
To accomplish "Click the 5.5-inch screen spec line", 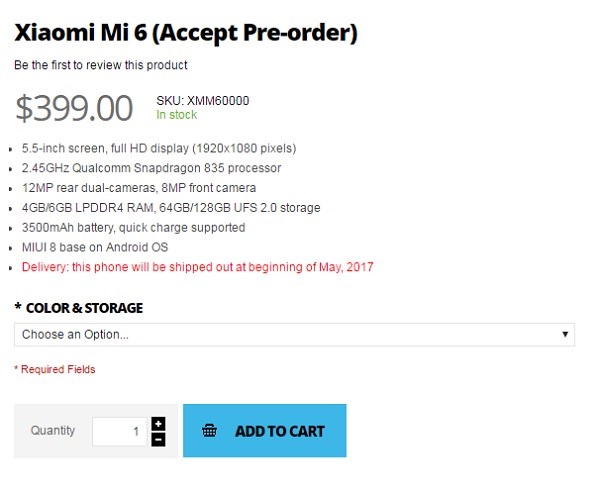I will (x=159, y=148).
